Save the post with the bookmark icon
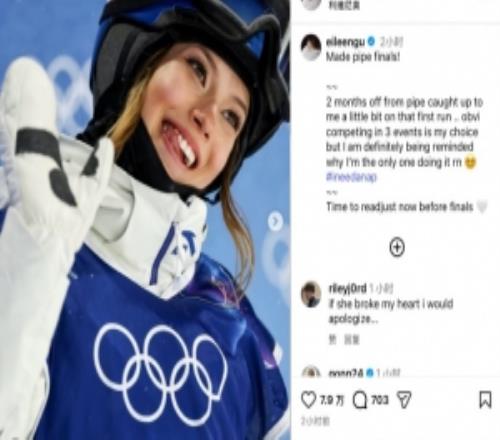 [x=485, y=400]
